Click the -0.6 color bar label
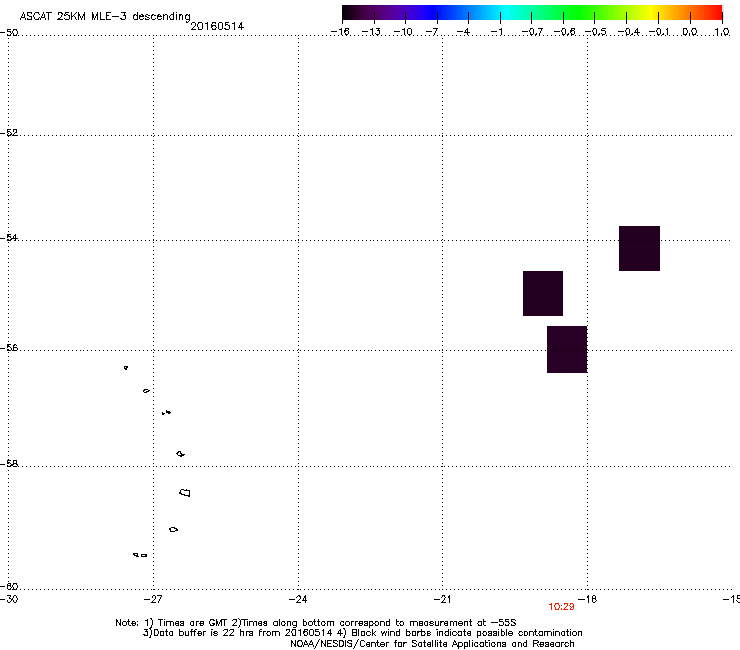This screenshot has width=740, height=650. pos(564,32)
